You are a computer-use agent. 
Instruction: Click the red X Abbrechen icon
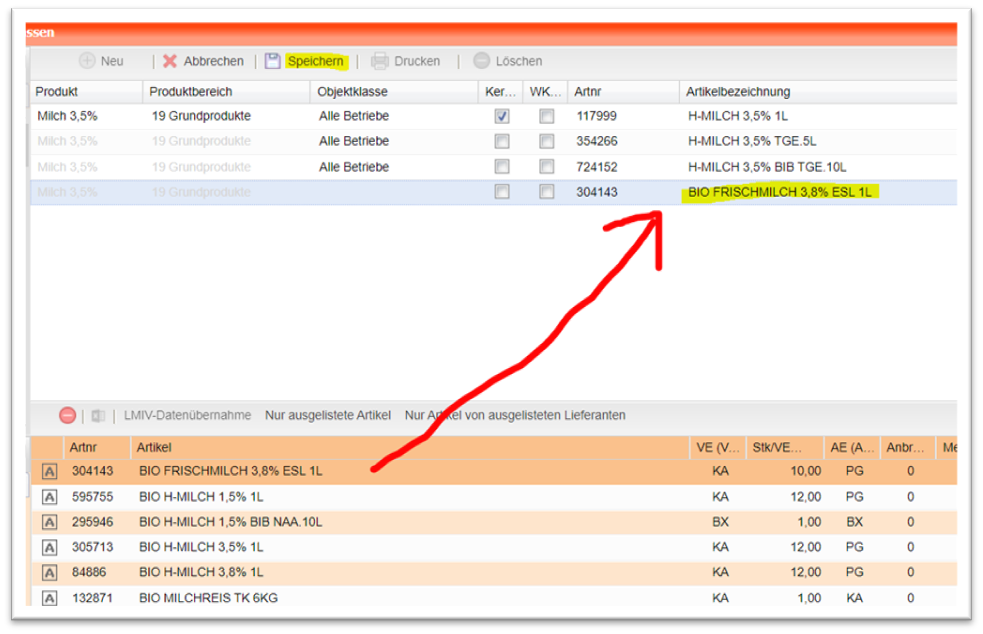click(x=170, y=61)
